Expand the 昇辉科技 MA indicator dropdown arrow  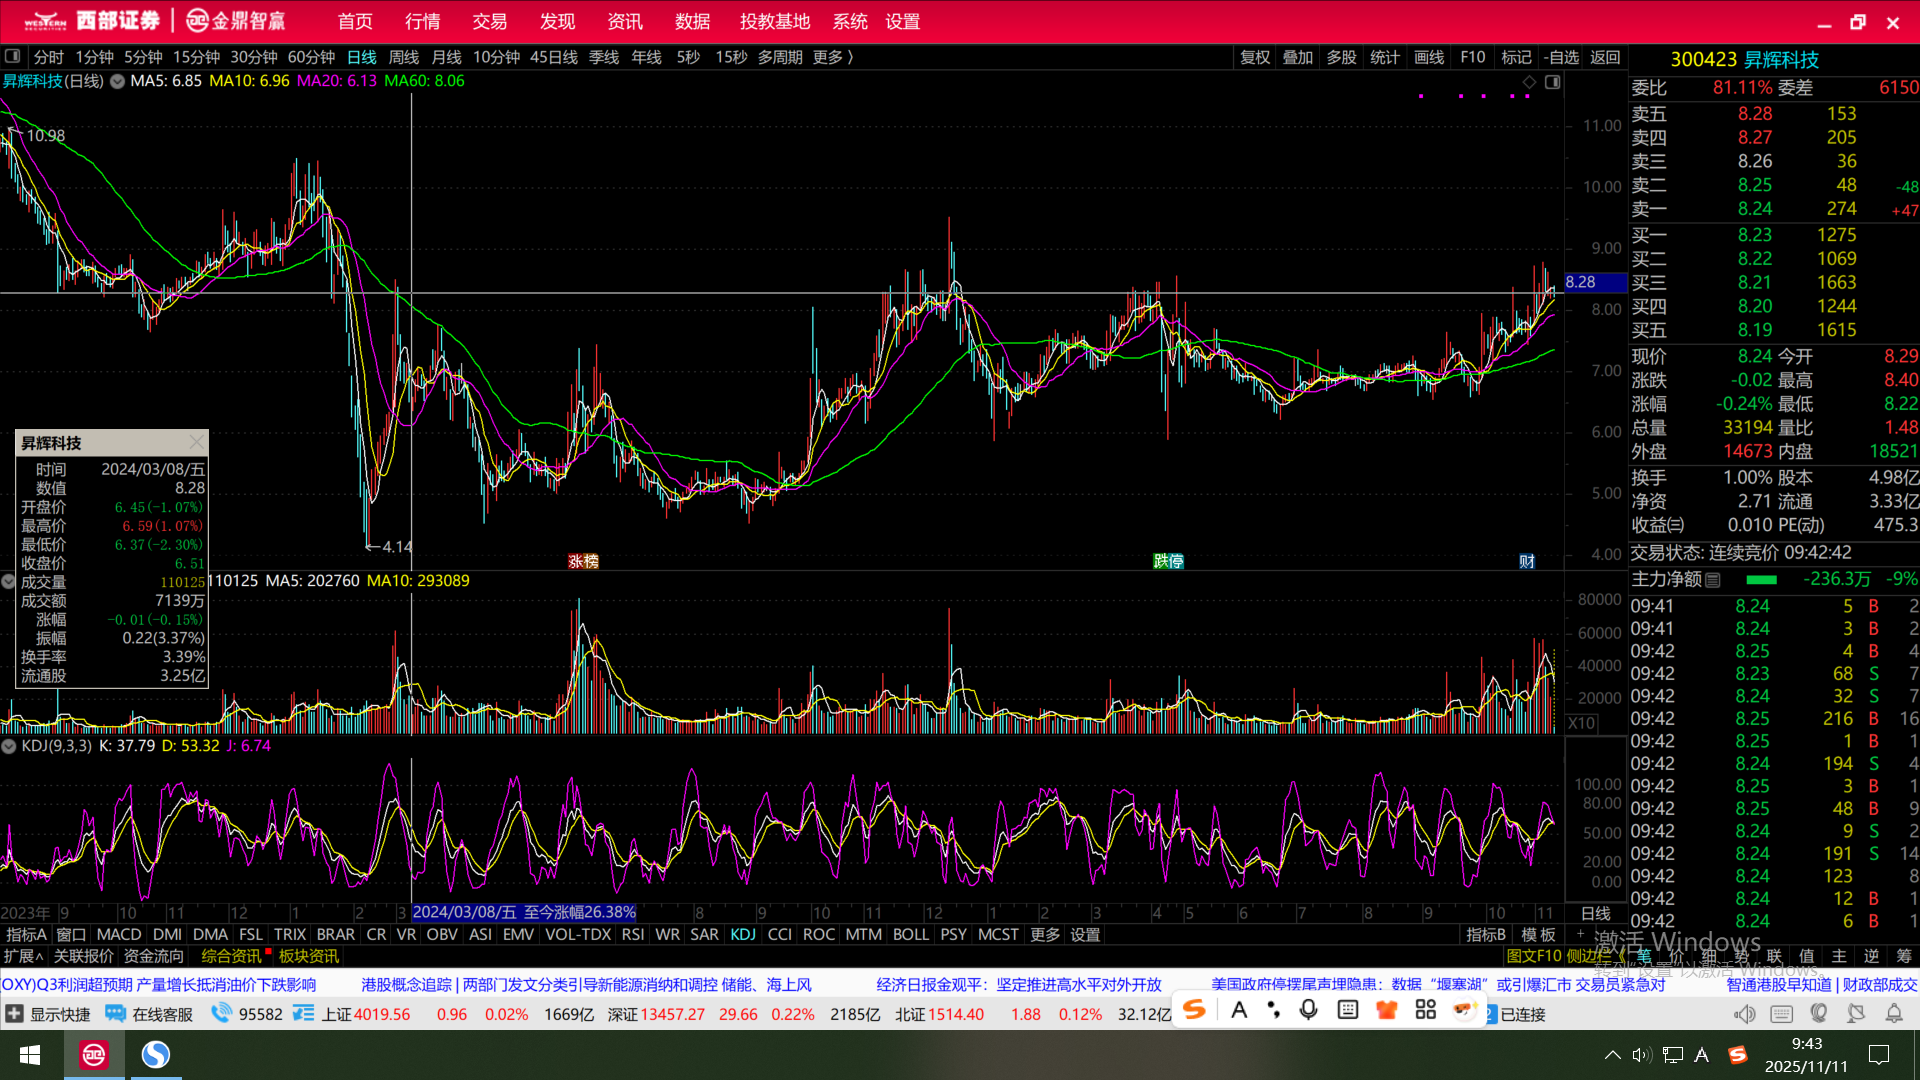(x=117, y=81)
